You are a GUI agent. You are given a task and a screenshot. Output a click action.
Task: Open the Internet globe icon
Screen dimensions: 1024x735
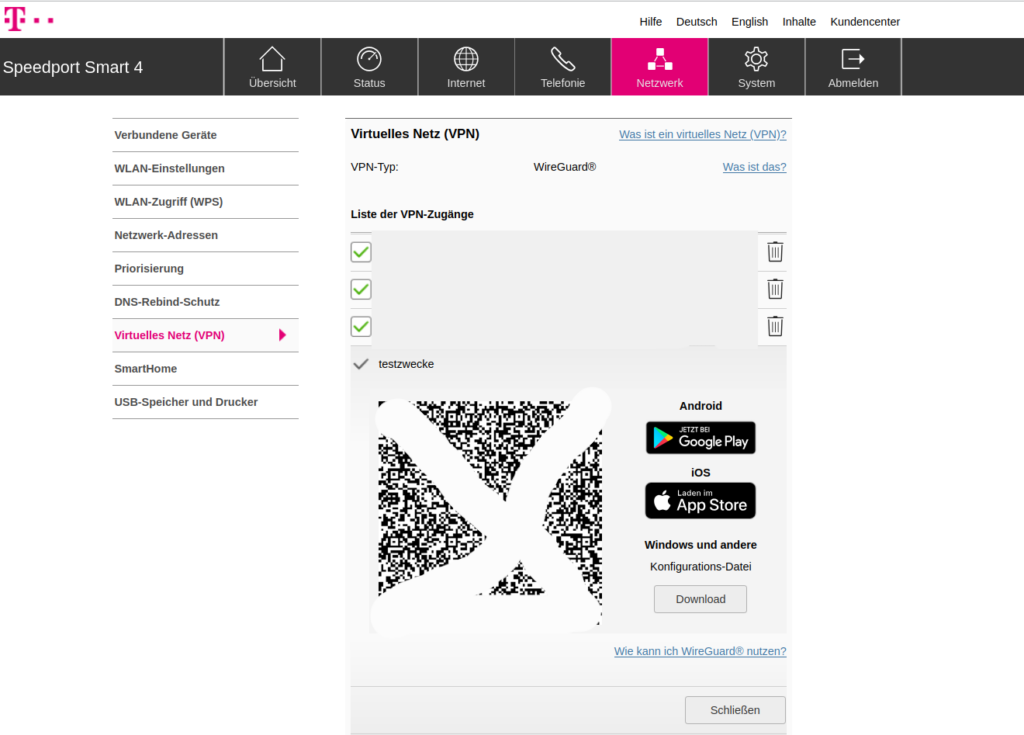(466, 59)
